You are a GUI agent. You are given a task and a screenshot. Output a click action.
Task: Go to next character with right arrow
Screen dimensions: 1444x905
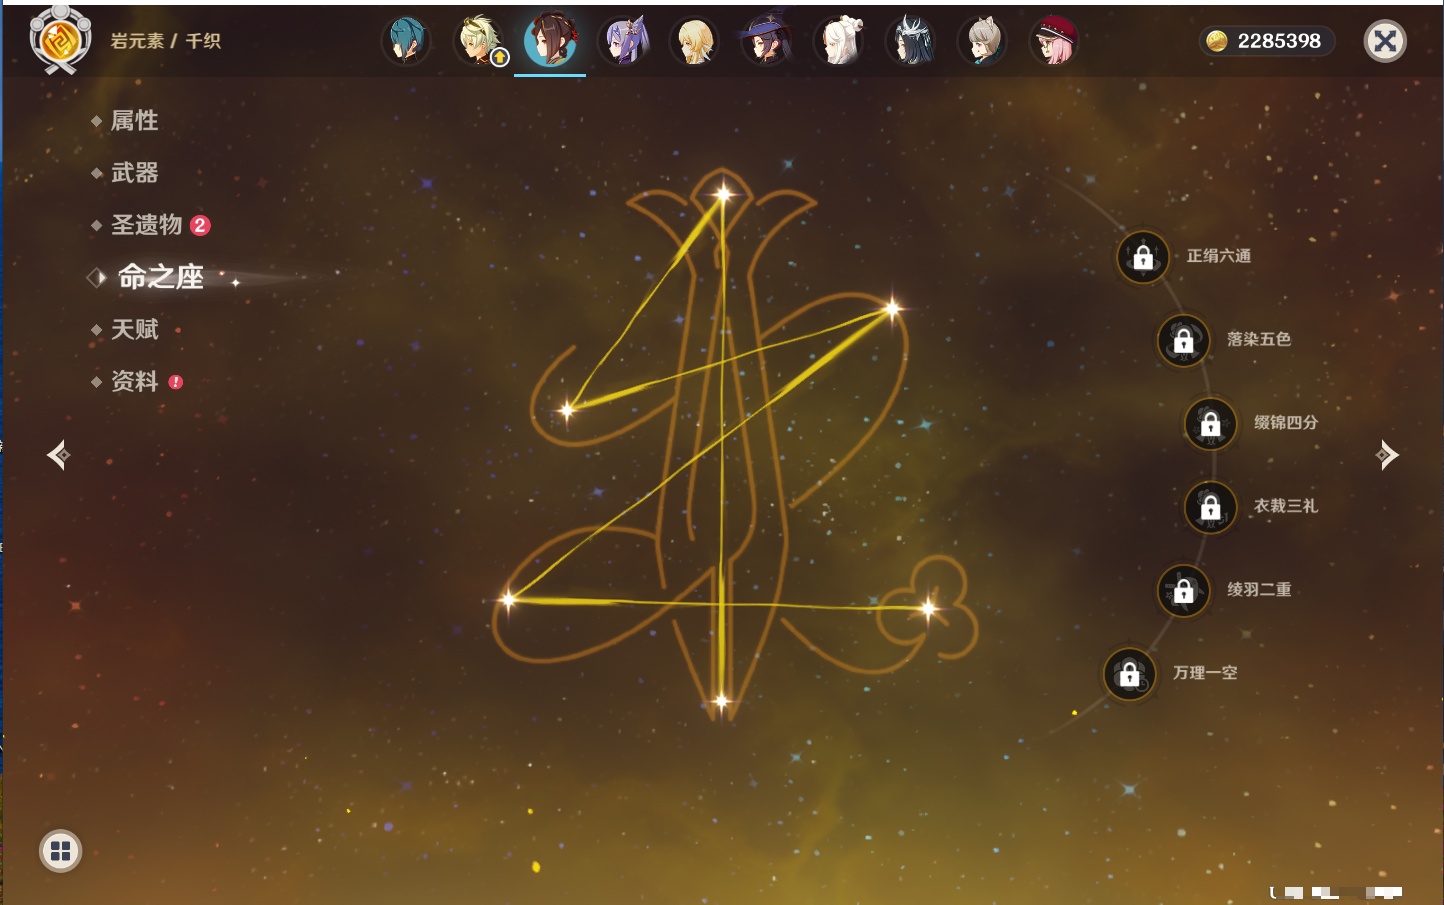1387,455
